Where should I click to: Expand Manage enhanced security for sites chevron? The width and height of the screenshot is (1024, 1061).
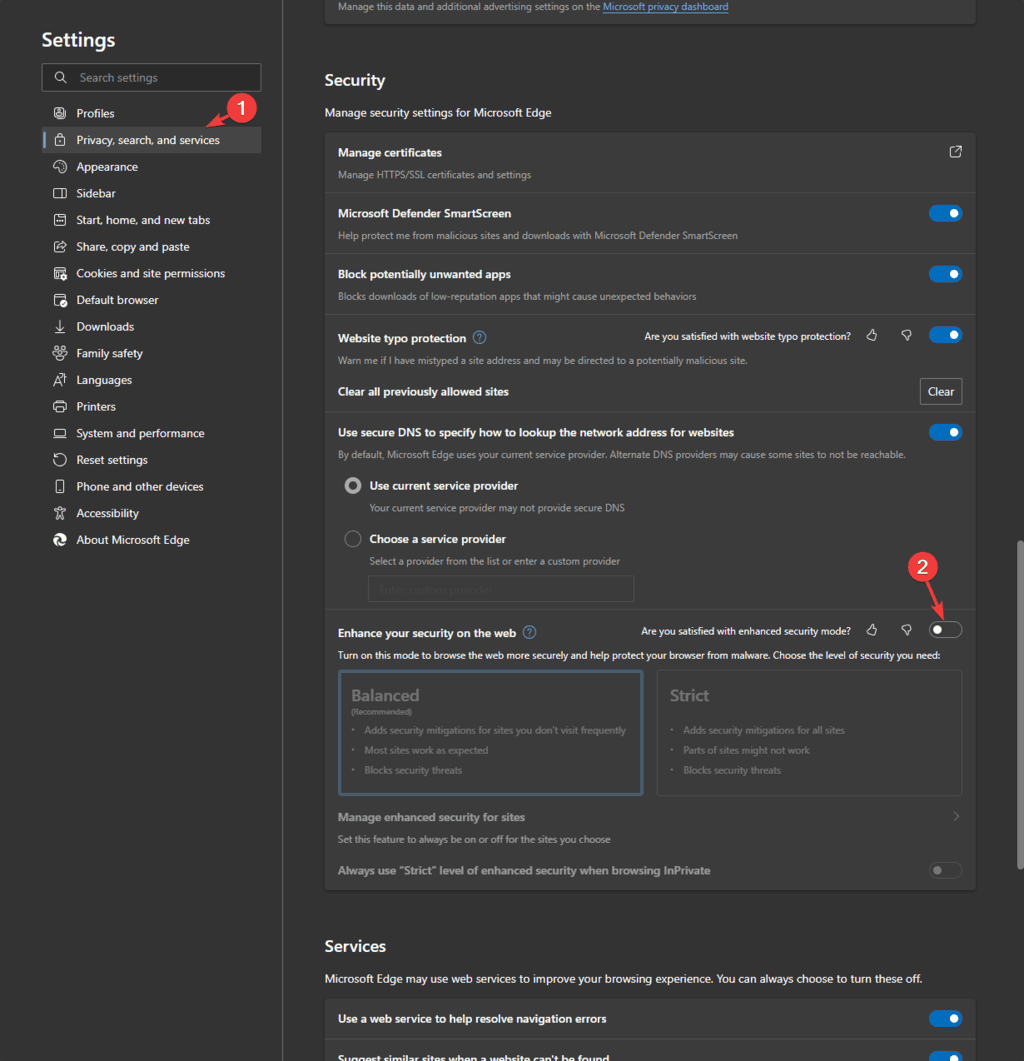(956, 817)
